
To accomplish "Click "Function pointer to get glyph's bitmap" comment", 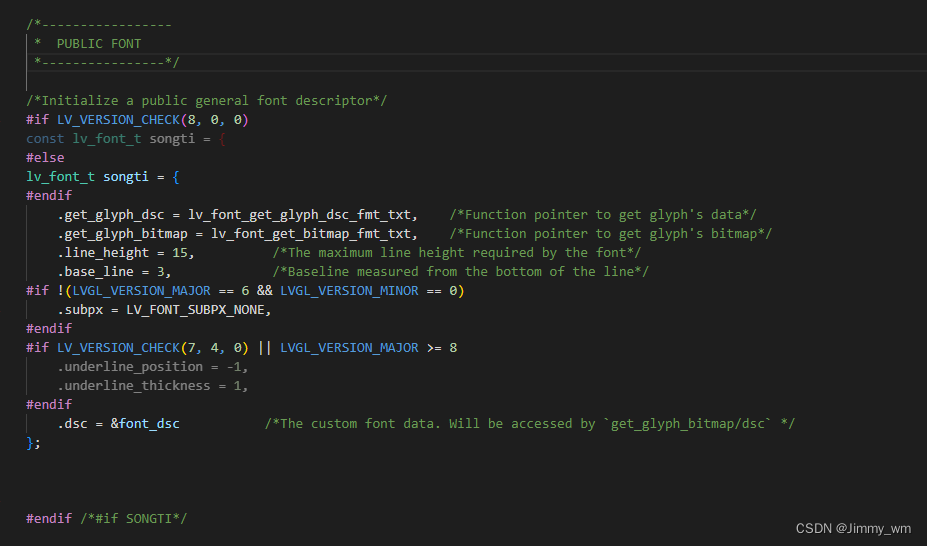I will pyautogui.click(x=610, y=234).
